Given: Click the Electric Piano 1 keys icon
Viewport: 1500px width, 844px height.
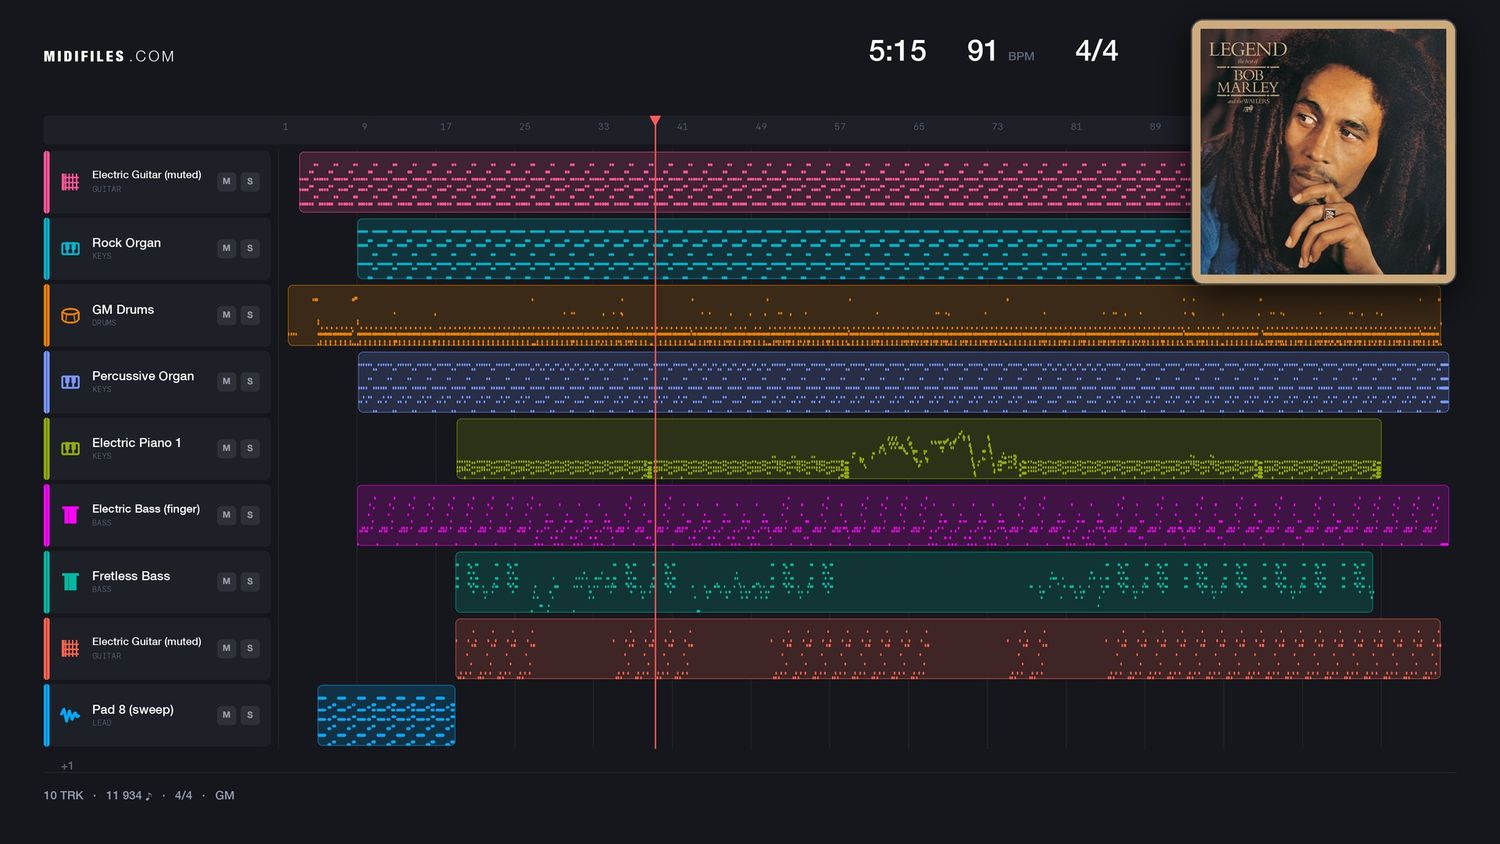Looking at the screenshot, I should (70, 448).
